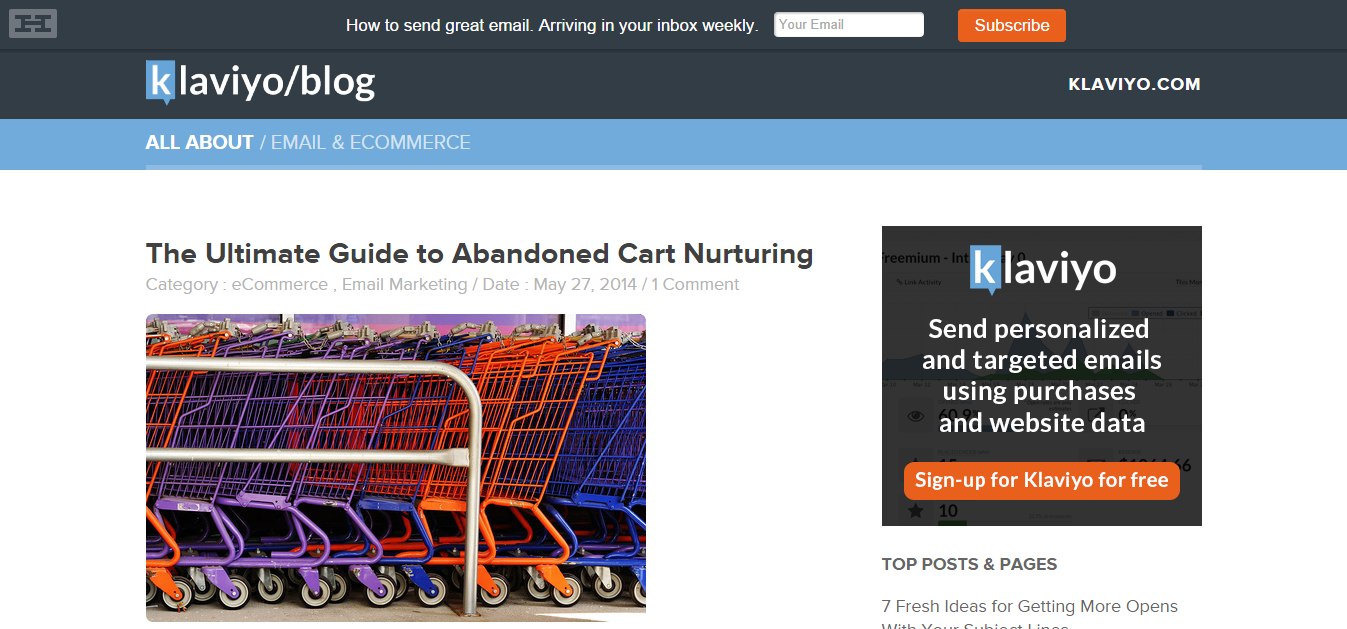The height and width of the screenshot is (629, 1347).
Task: Click the klaviyo/blog header logo
Action: [260, 82]
